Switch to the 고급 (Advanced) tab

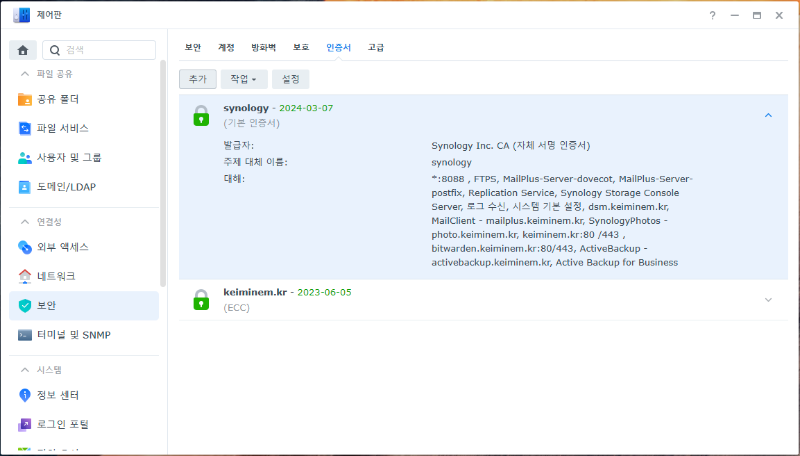tap(376, 47)
